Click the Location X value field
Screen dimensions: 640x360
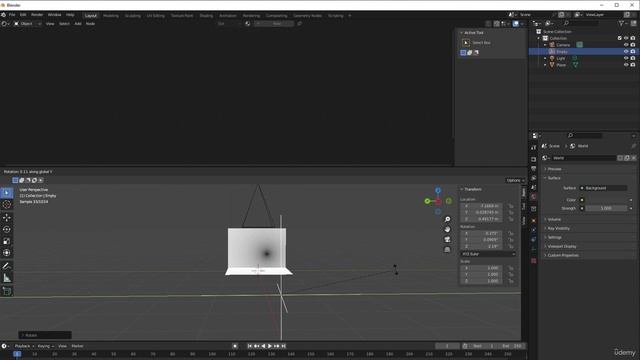coord(482,206)
